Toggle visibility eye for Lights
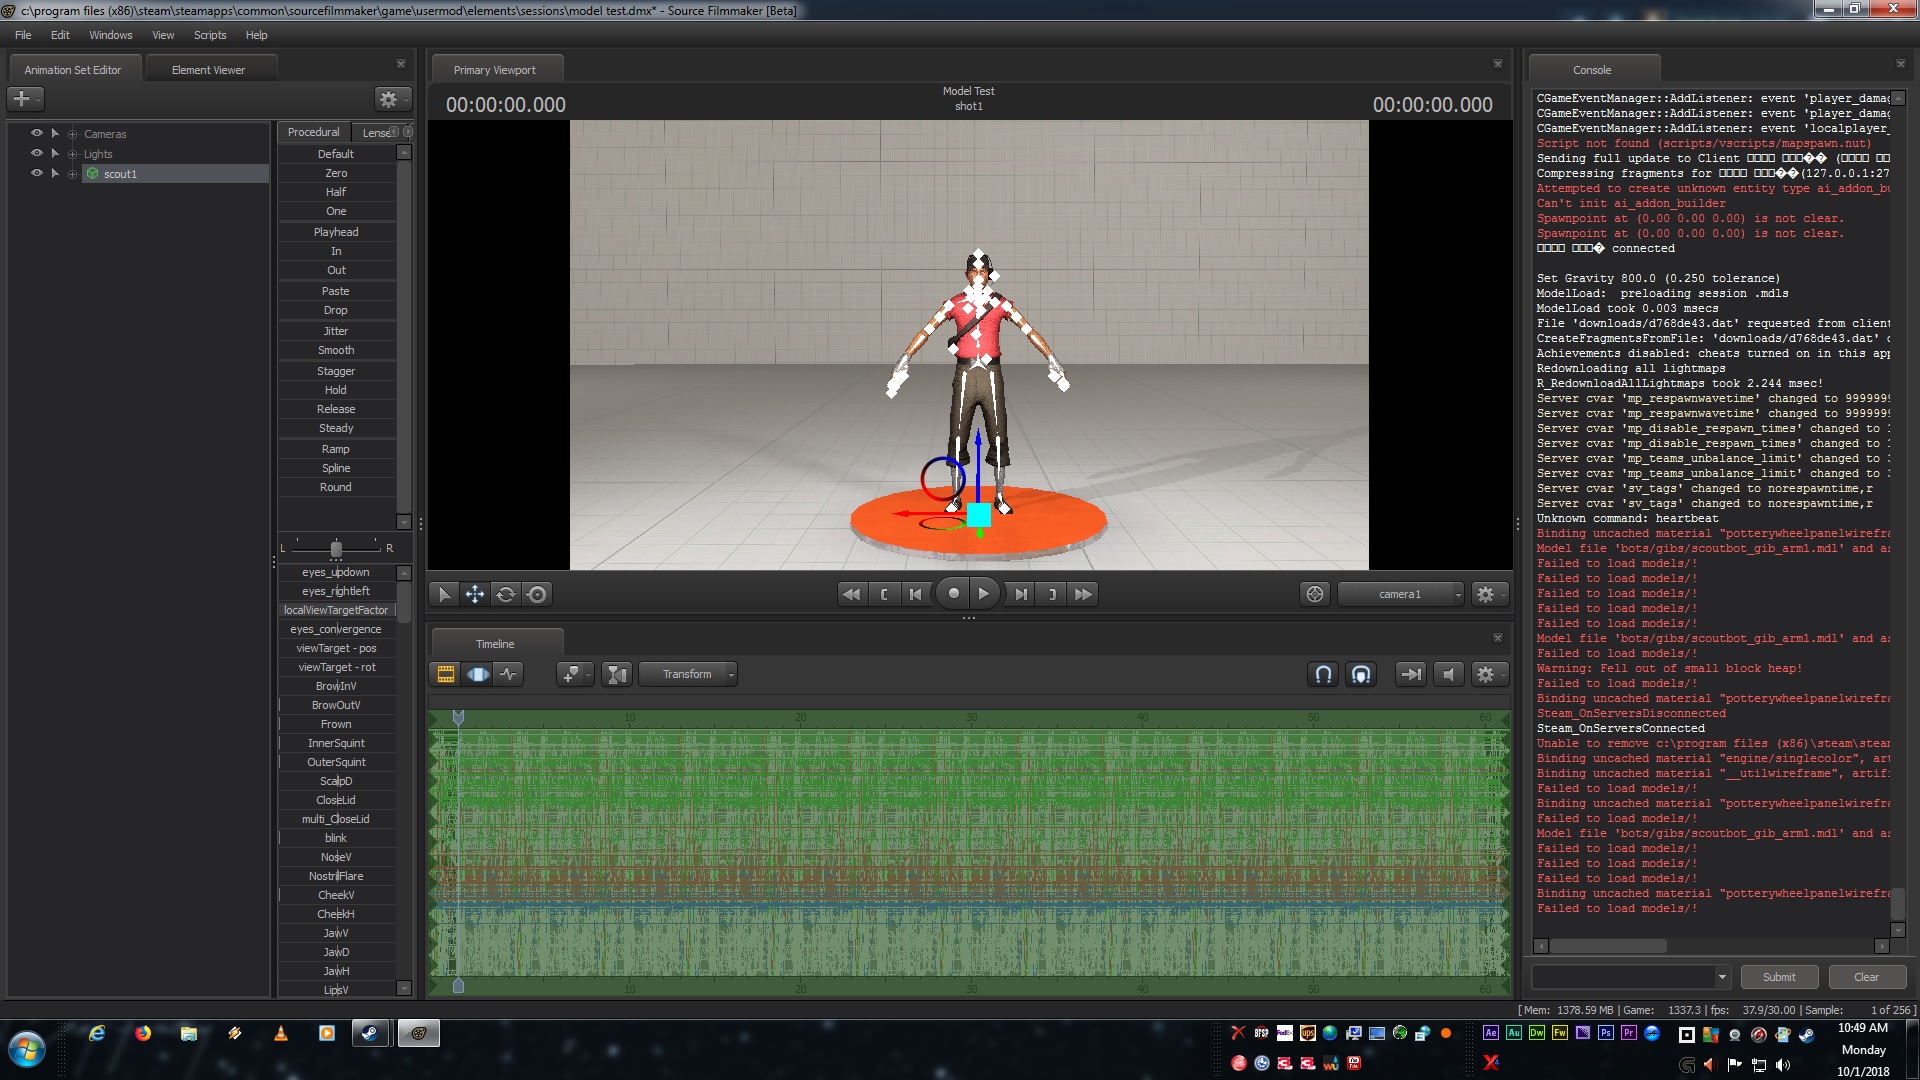 [x=37, y=153]
